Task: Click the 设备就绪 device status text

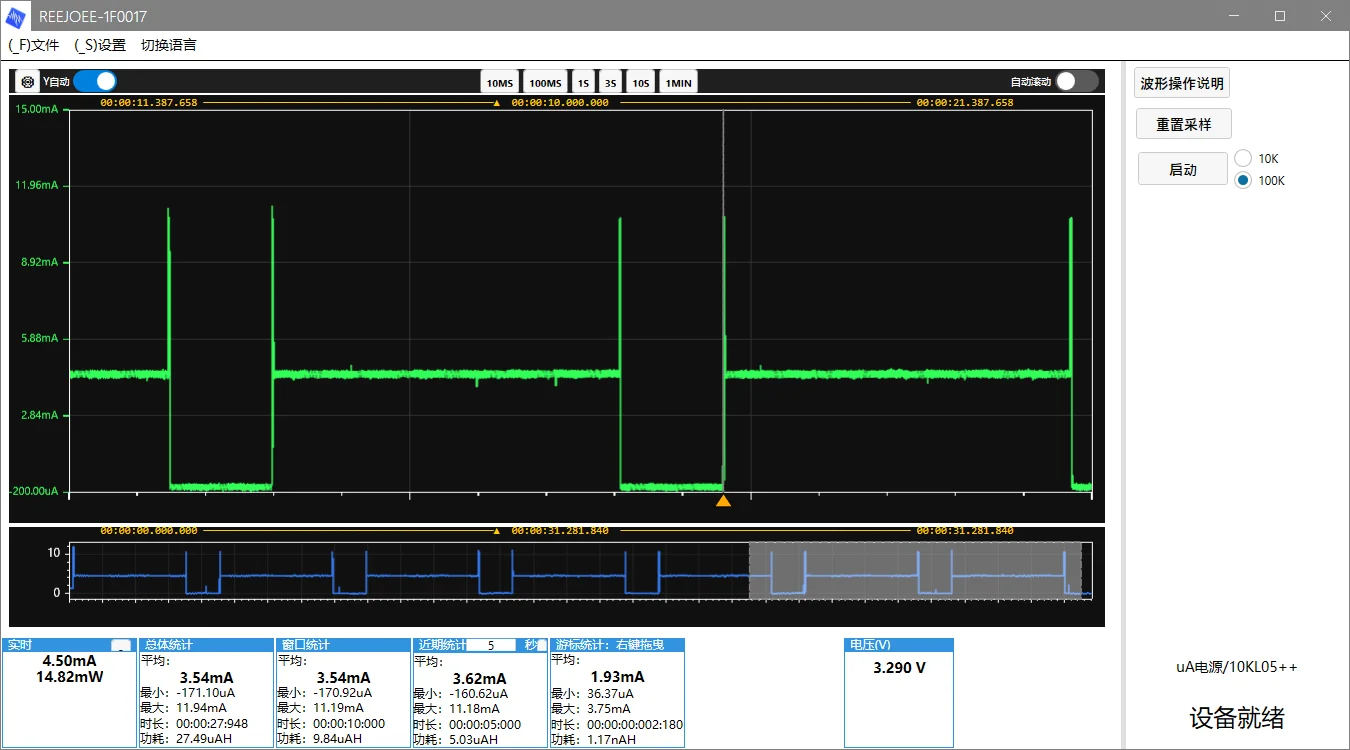Action: point(1237,717)
